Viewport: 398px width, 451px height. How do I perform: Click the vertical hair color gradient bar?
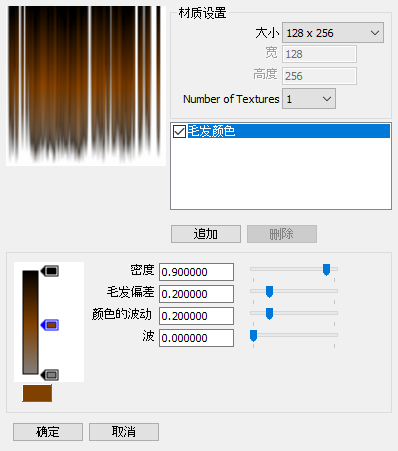pos(30,322)
